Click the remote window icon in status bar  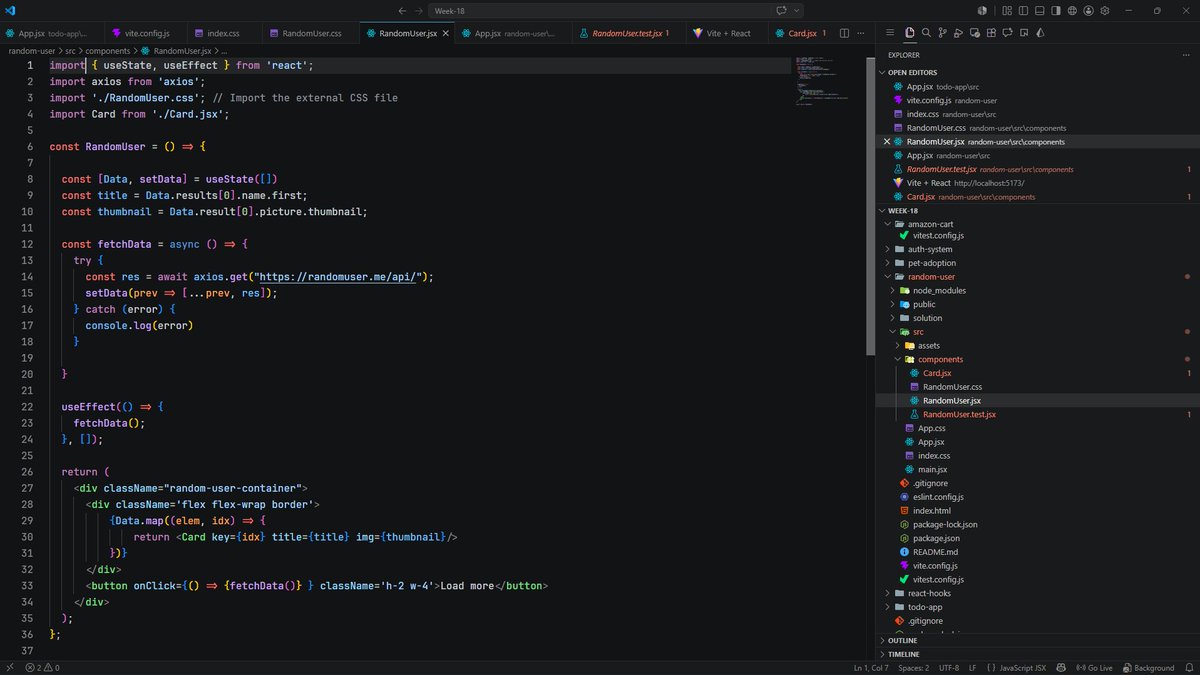tap(8, 667)
